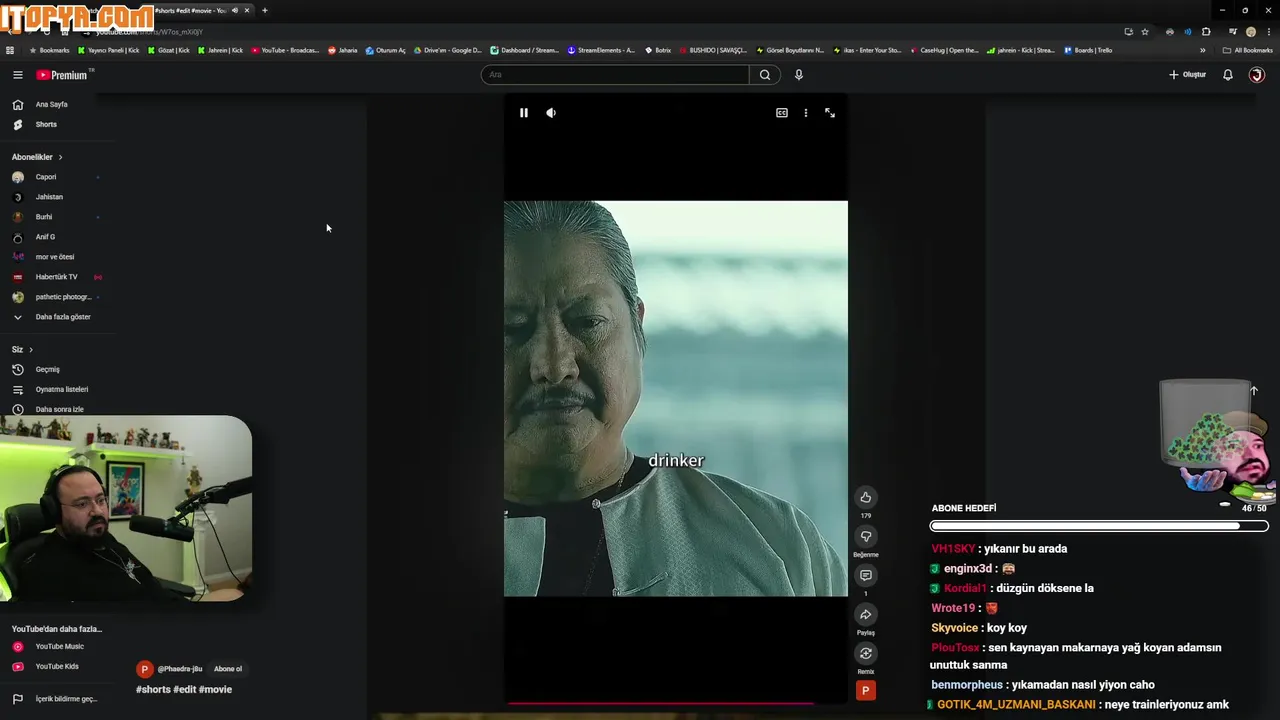Open the Boards | Trello bookmark
The image size is (1280, 720).
1088,50
